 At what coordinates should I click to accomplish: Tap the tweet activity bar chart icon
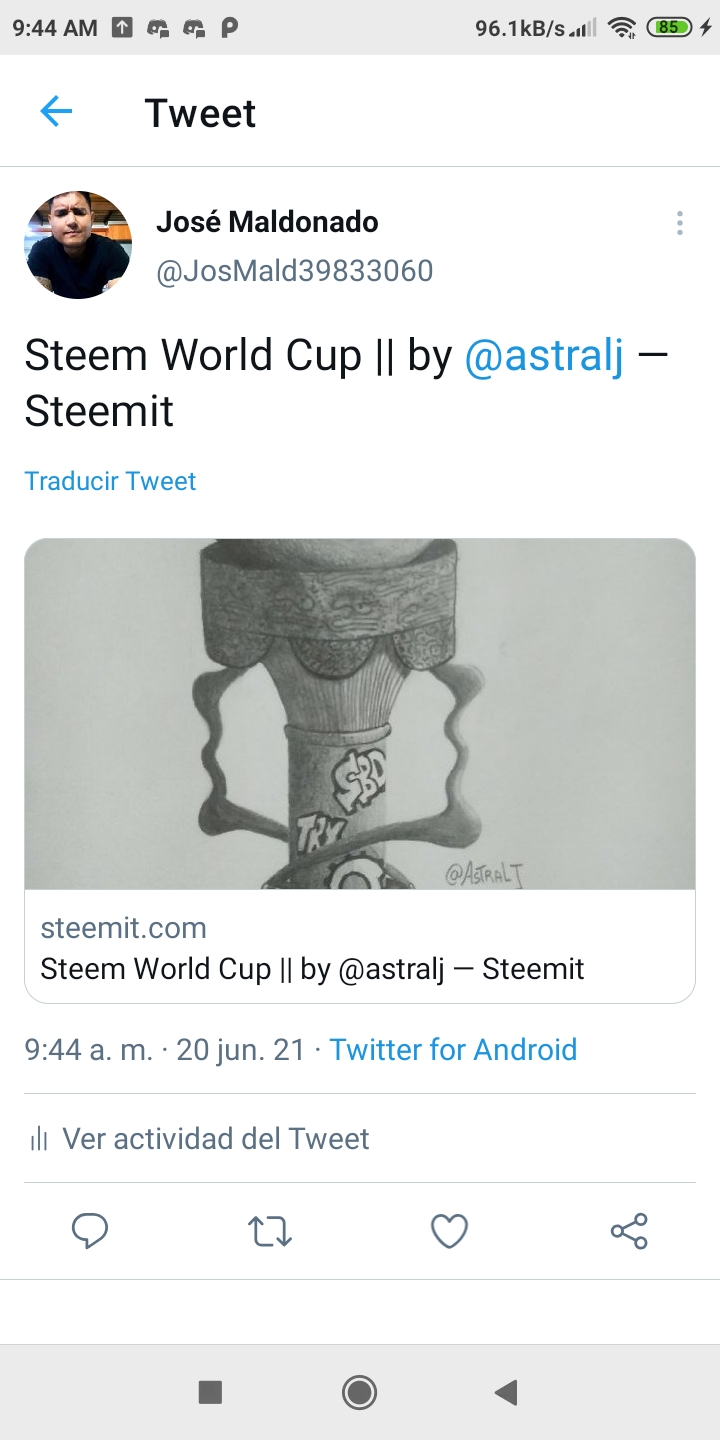point(39,1139)
